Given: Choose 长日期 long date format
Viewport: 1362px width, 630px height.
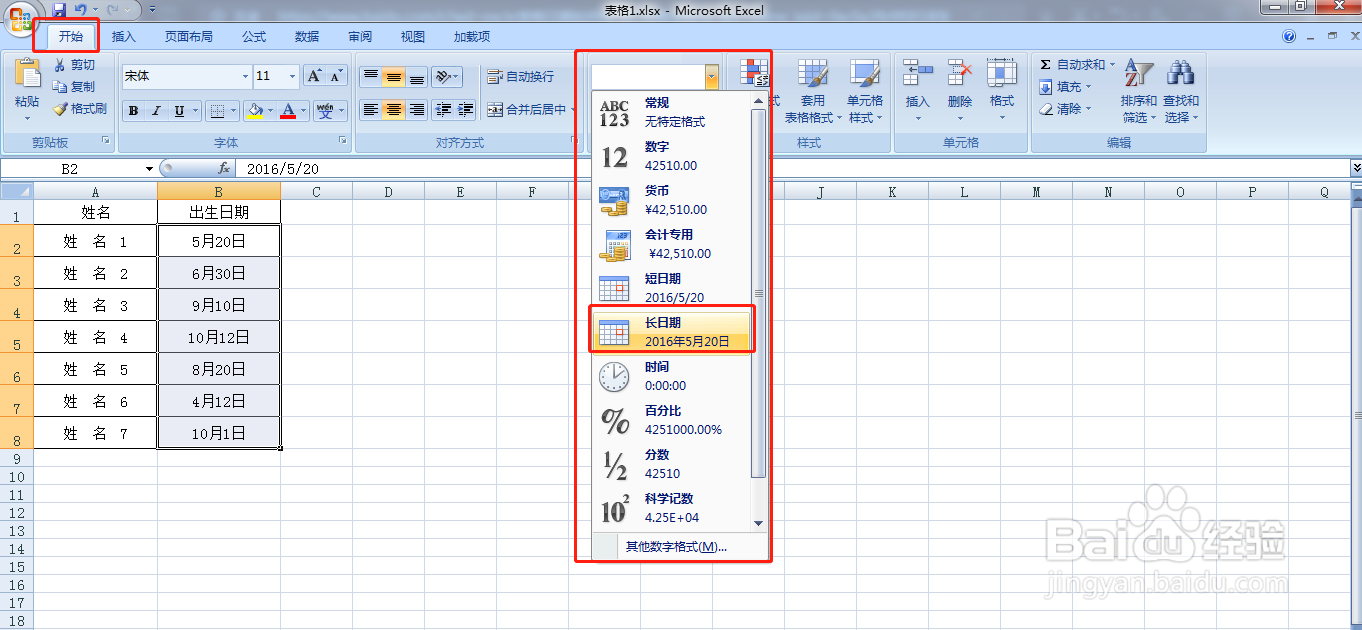Looking at the screenshot, I should click(x=672, y=332).
